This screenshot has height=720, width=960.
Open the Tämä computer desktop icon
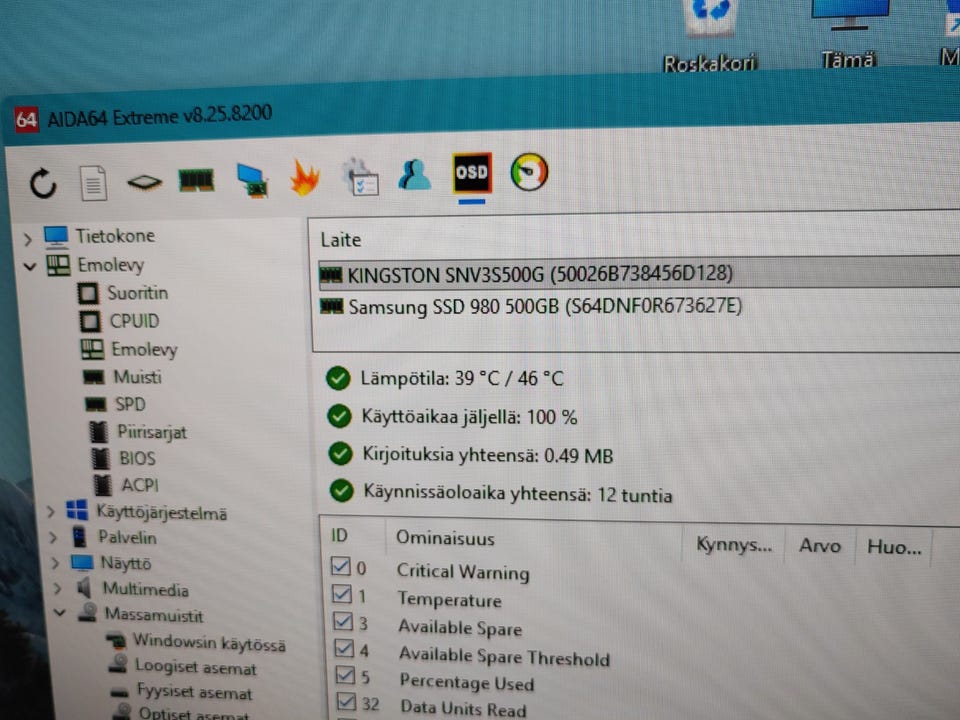pyautogui.click(x=849, y=34)
